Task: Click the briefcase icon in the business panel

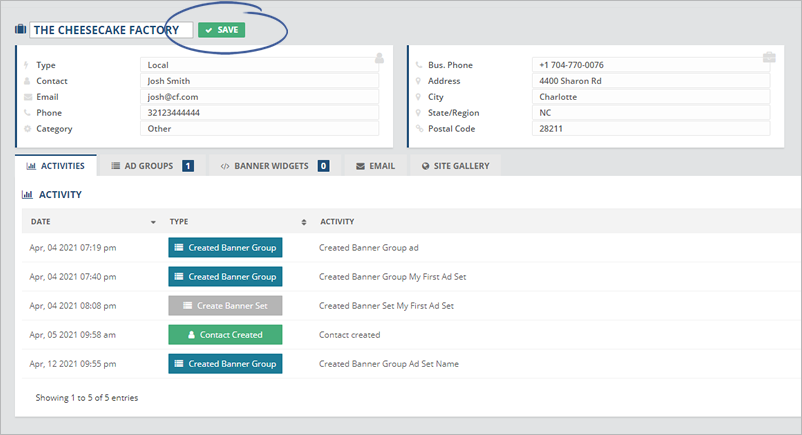Action: point(768,57)
